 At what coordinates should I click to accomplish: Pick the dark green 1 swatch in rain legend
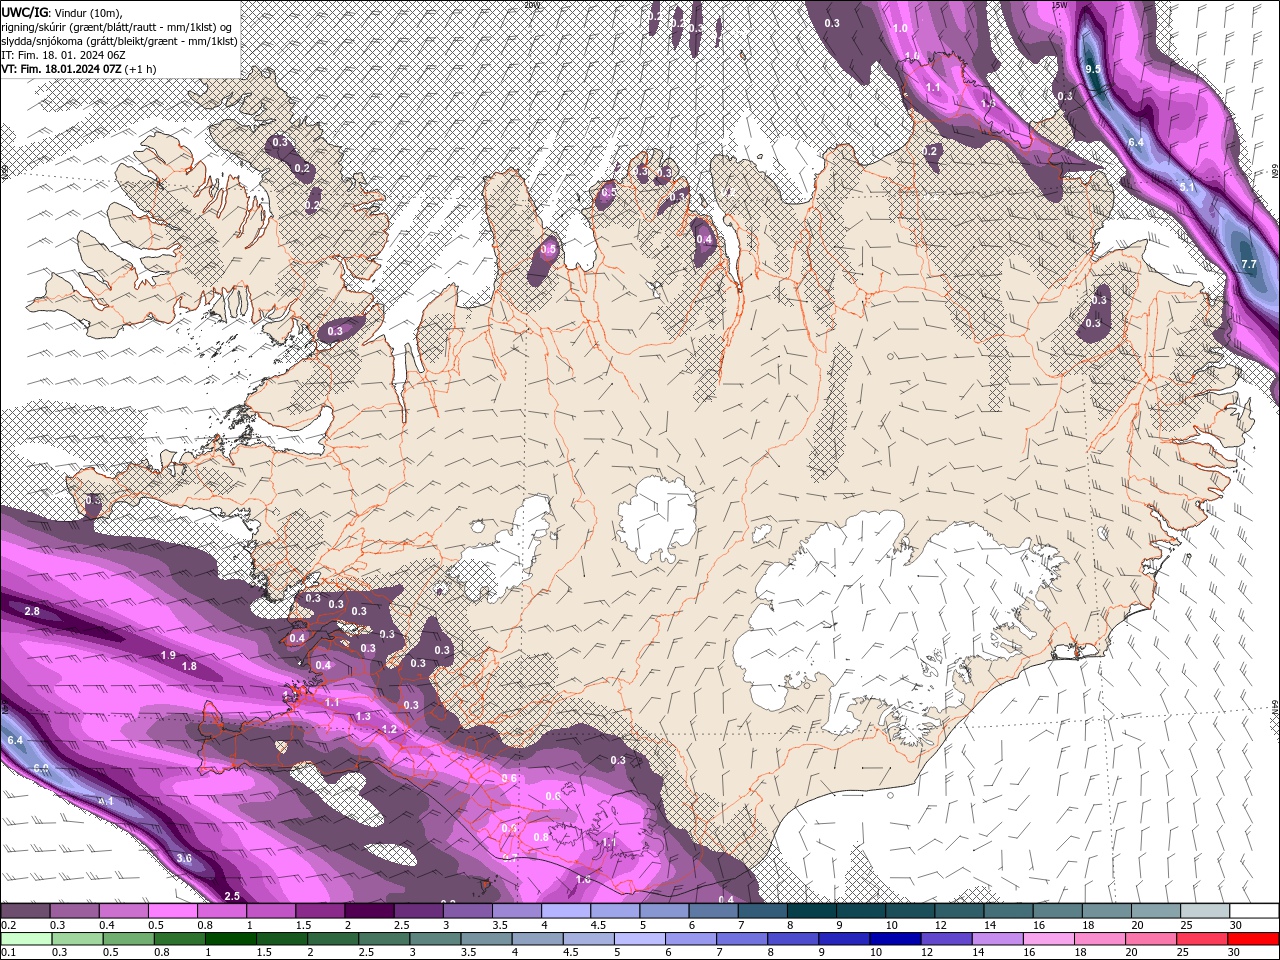click(x=230, y=938)
